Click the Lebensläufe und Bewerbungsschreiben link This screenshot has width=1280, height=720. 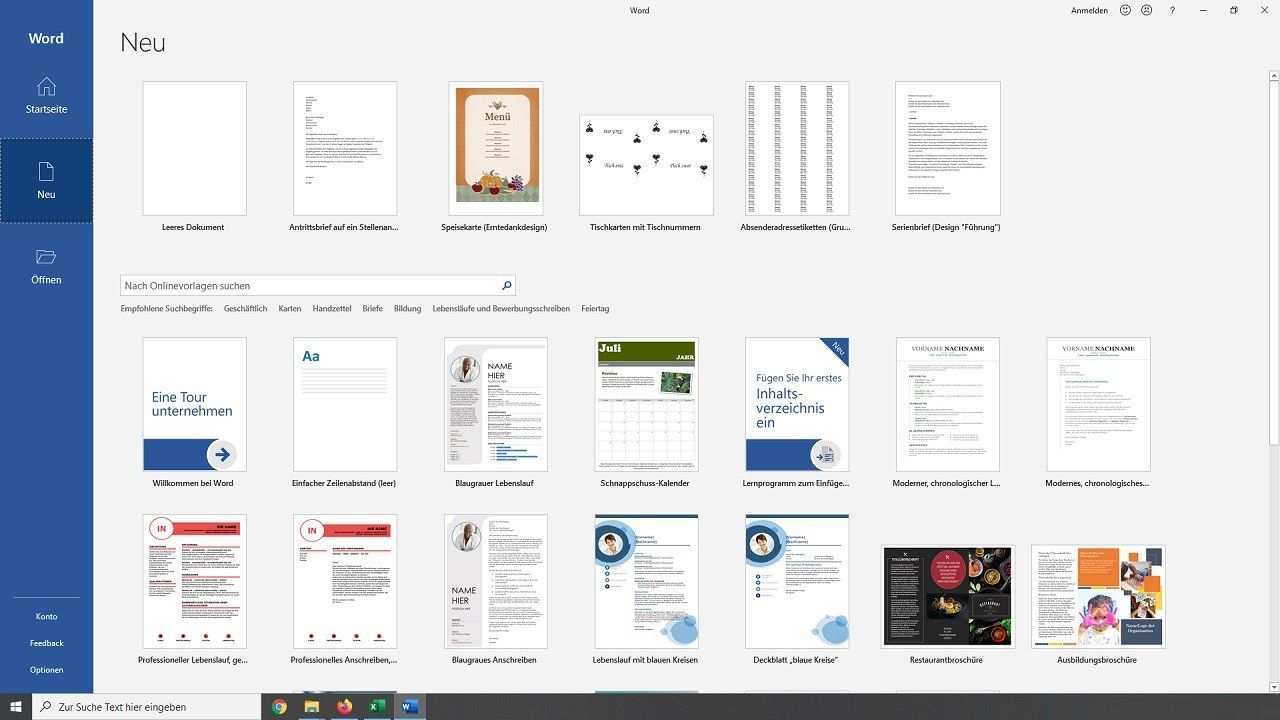coord(501,309)
